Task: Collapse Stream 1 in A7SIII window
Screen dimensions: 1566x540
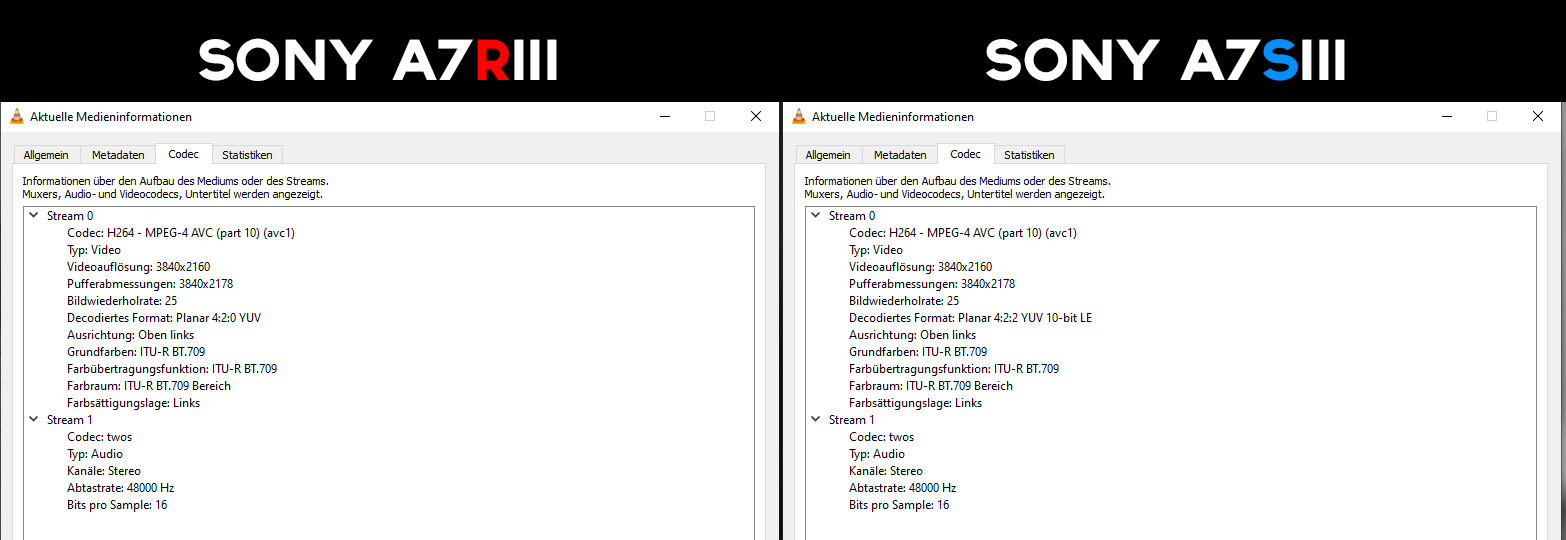Action: pyautogui.click(x=816, y=420)
